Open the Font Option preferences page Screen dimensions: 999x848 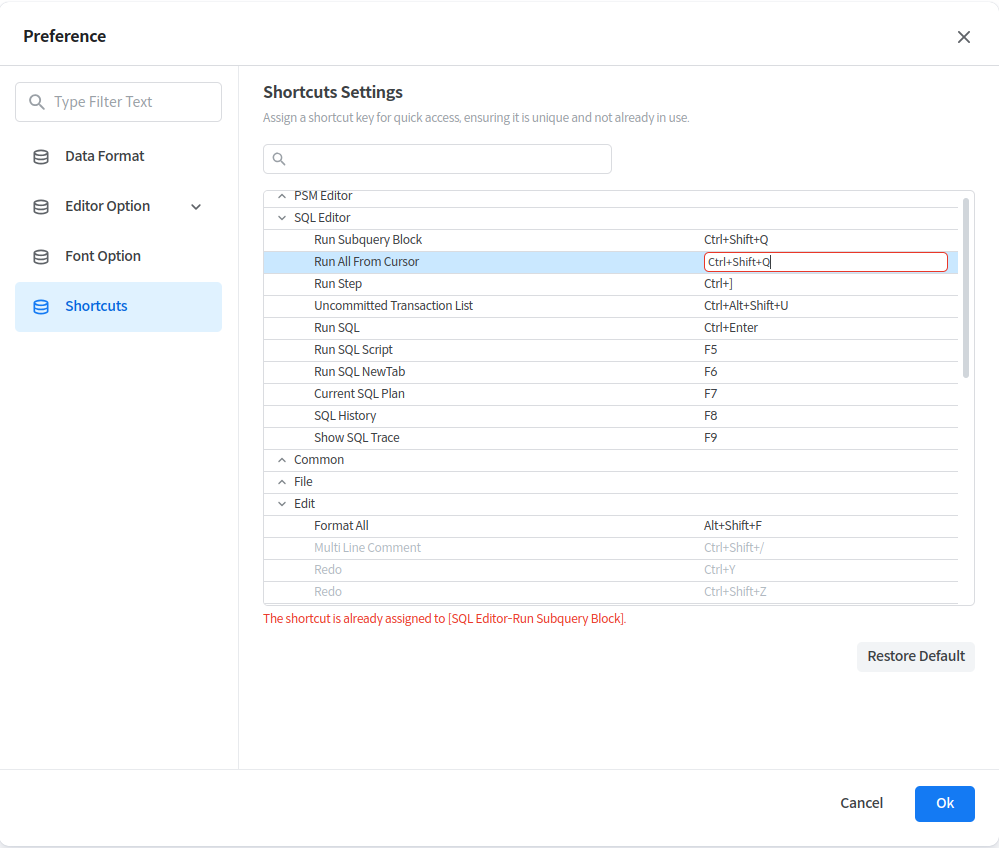tap(103, 257)
